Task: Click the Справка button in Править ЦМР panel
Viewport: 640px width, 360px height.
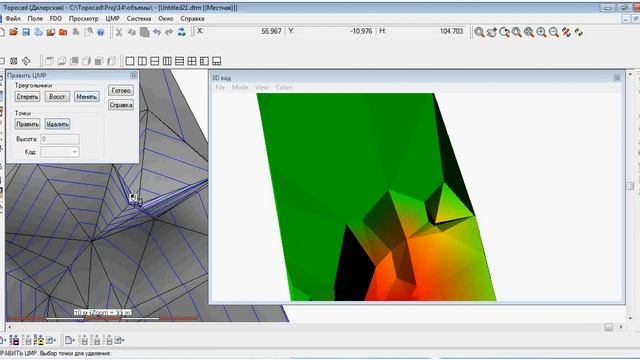Action: (x=121, y=105)
